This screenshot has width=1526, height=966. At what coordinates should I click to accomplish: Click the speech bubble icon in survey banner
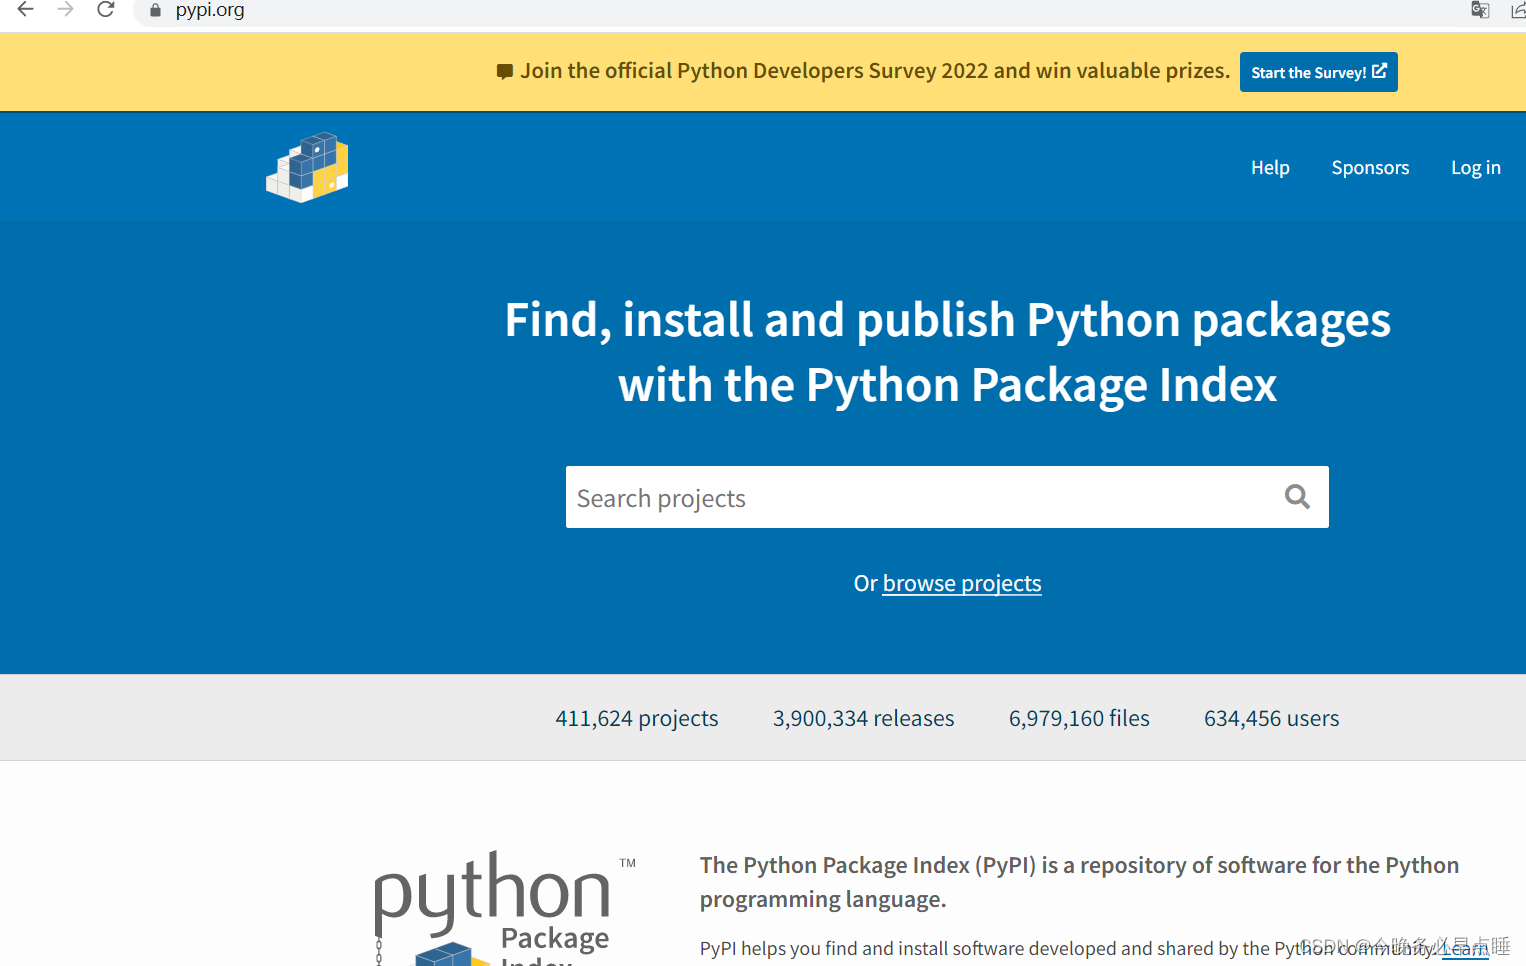(x=505, y=72)
